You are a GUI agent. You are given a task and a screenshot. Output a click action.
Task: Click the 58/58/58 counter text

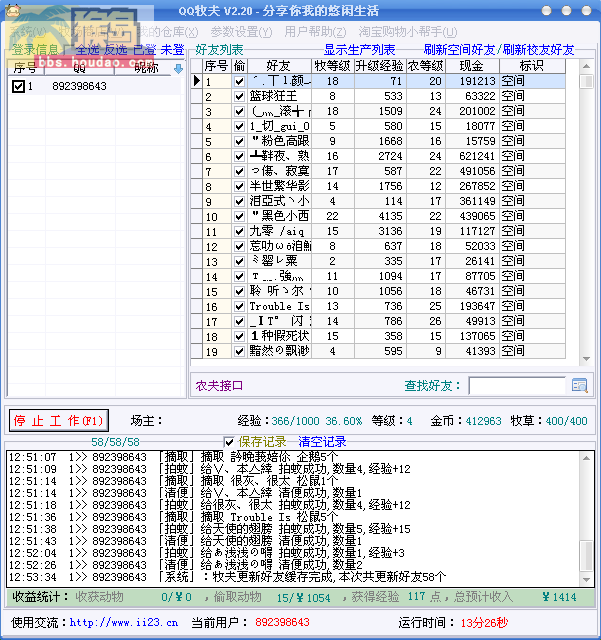tap(115, 442)
